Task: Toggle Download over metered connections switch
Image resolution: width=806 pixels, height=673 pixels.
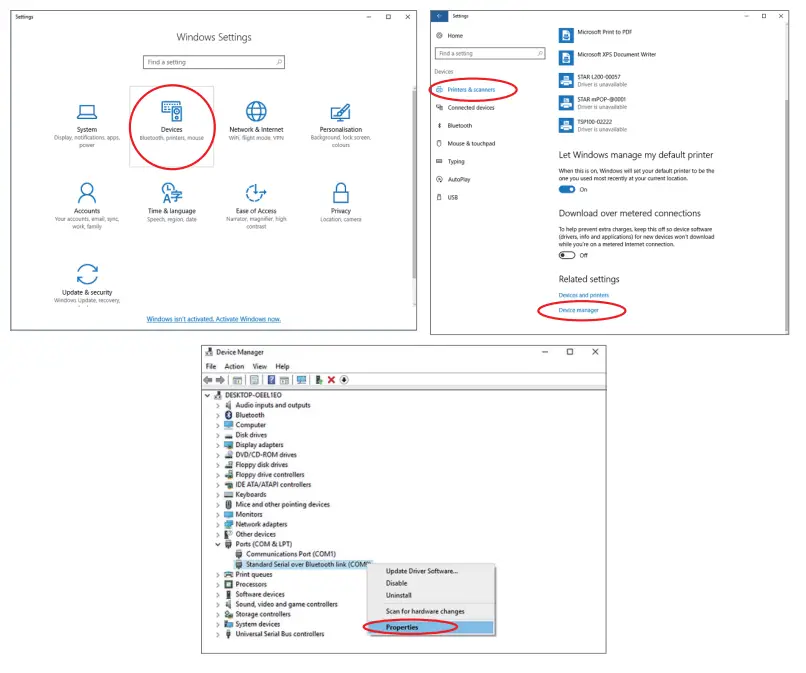Action: [567, 255]
